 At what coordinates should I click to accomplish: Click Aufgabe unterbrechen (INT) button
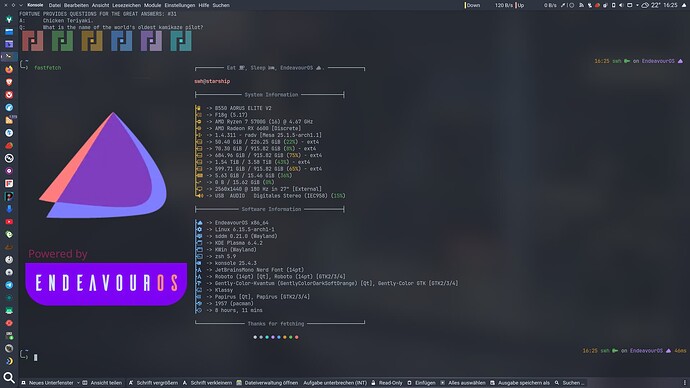(x=335, y=383)
